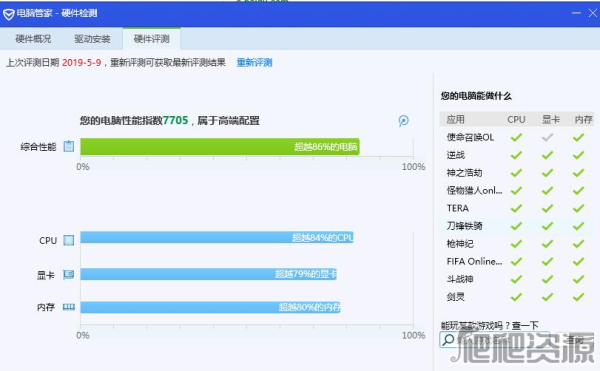Click the magnifier icon in the search box
The image size is (600, 371).
point(448,340)
